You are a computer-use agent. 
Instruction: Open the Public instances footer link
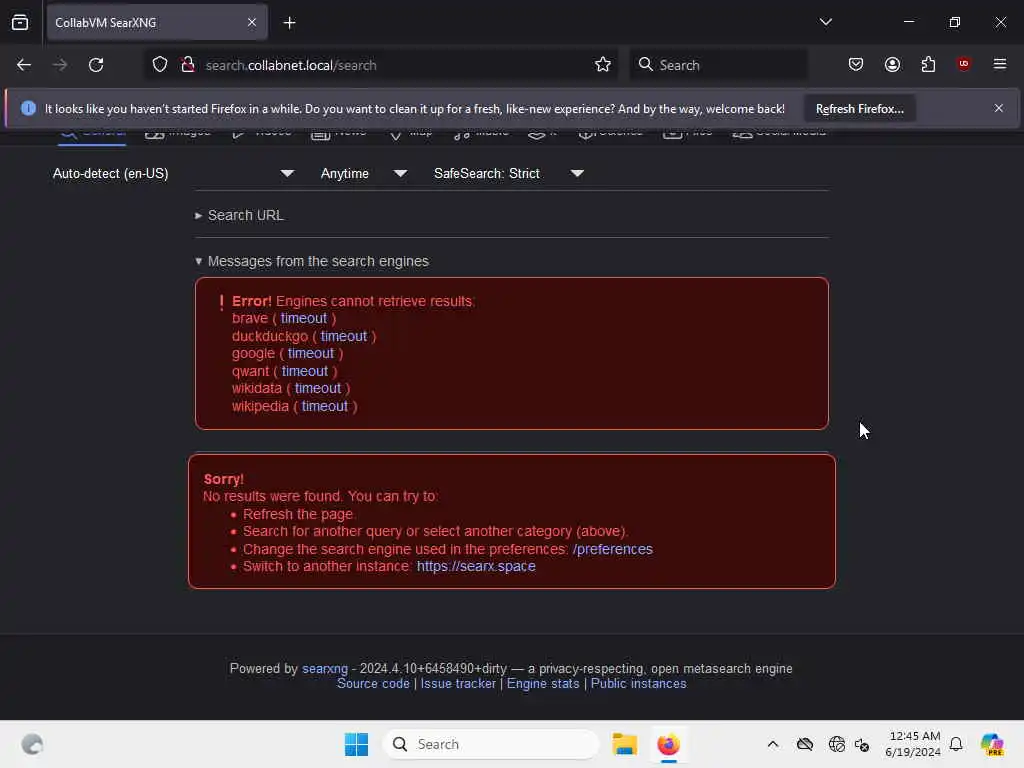638,684
